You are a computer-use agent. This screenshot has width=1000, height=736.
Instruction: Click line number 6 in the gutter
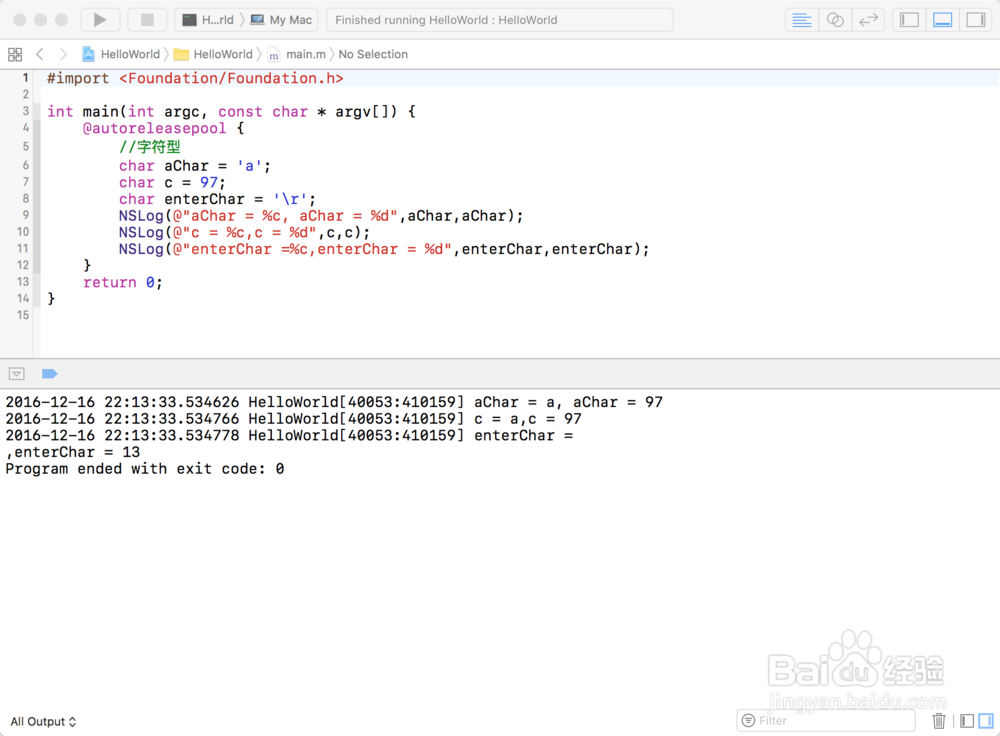pos(26,165)
